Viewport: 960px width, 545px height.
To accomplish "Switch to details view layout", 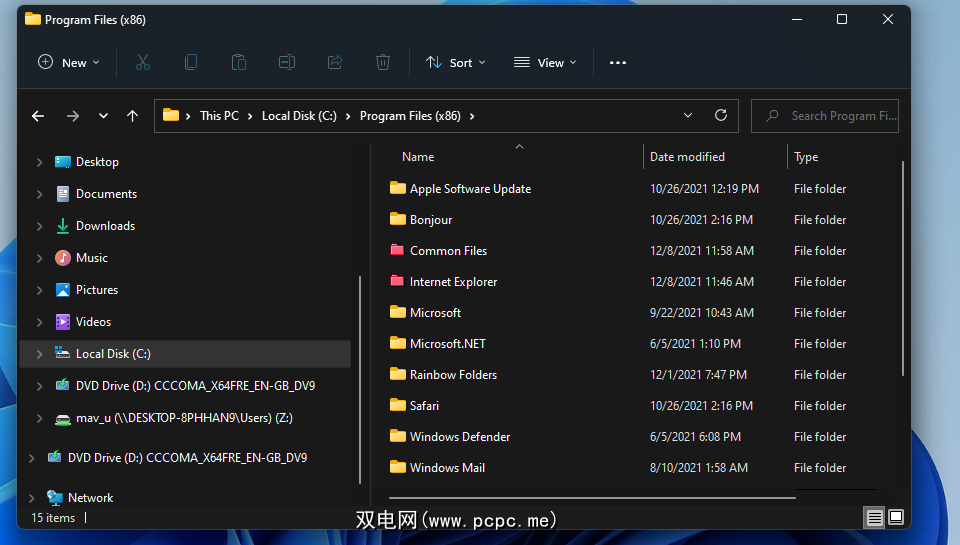I will tap(874, 517).
